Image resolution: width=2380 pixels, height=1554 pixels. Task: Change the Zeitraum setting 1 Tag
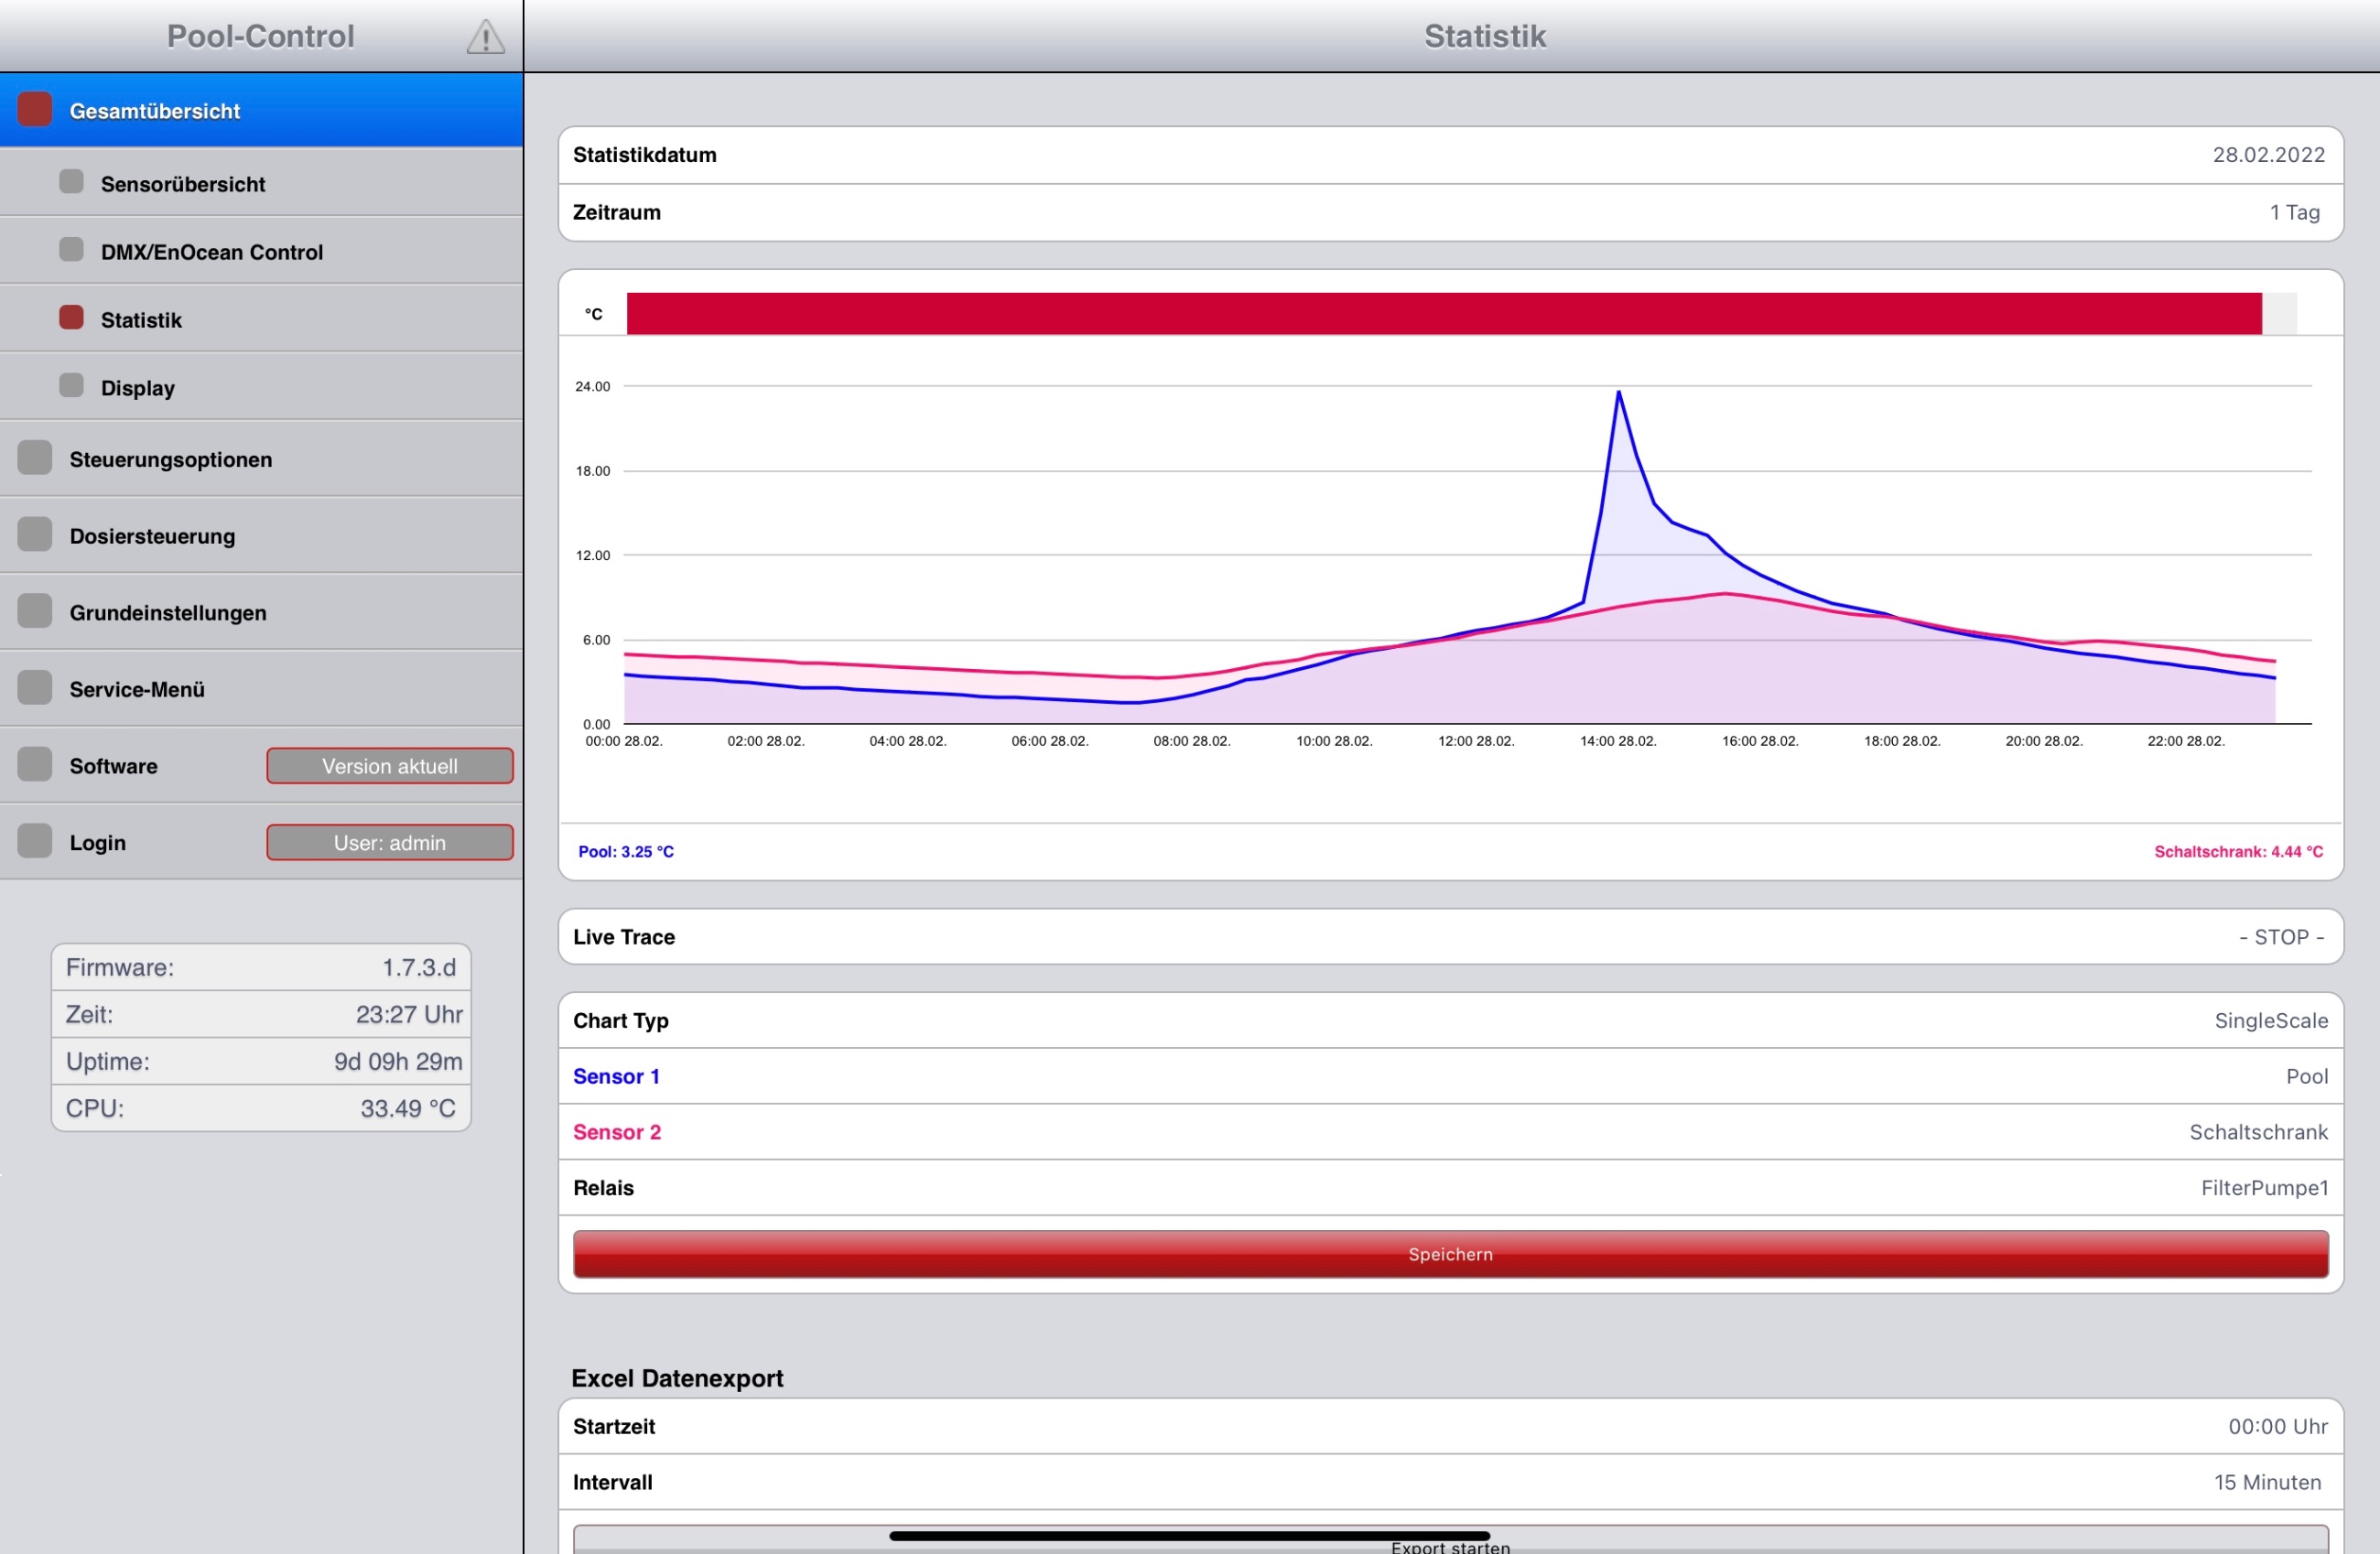click(x=1450, y=212)
